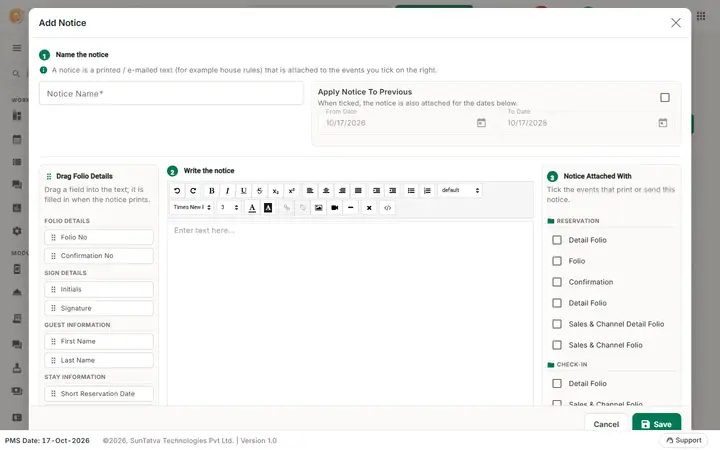Click the redo icon in the editor toolbar
720x450 pixels.
tap(193, 191)
